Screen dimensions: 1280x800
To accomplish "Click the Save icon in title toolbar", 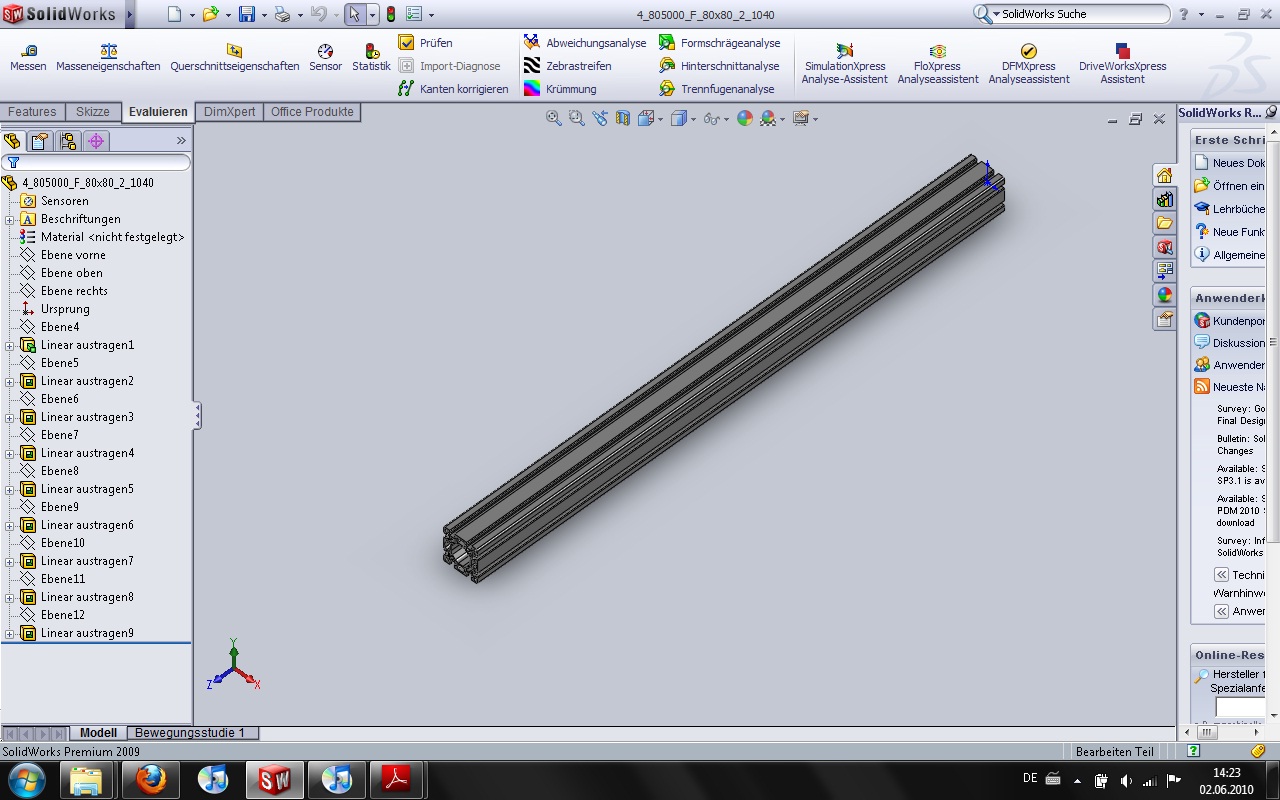I will pos(246,14).
